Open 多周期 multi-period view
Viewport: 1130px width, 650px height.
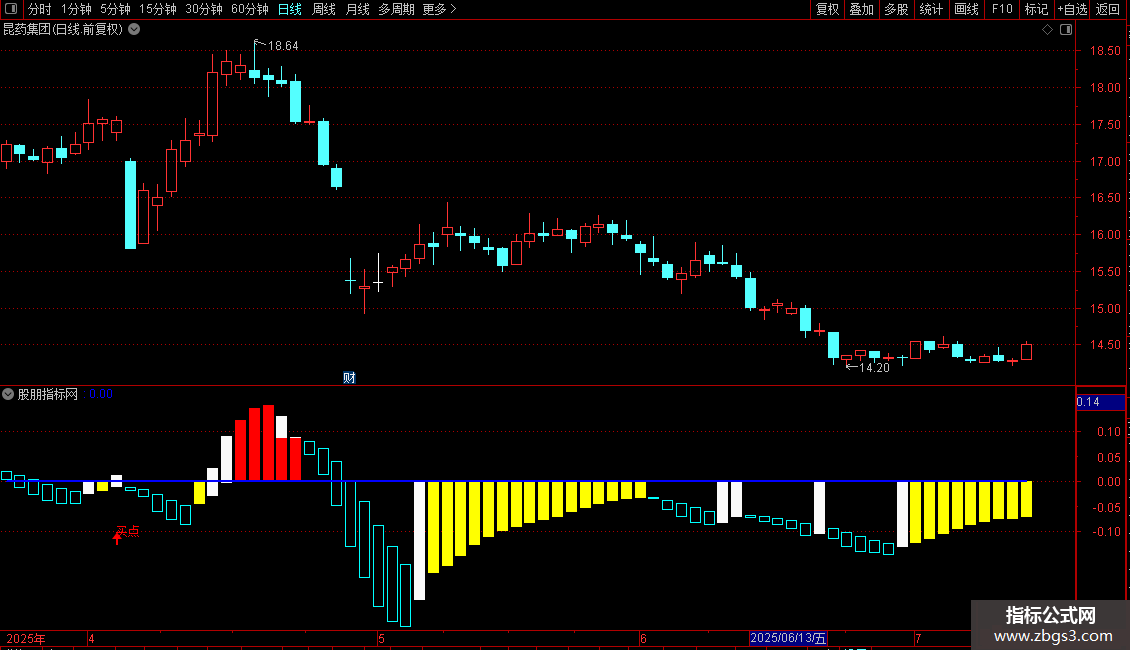(x=396, y=9)
